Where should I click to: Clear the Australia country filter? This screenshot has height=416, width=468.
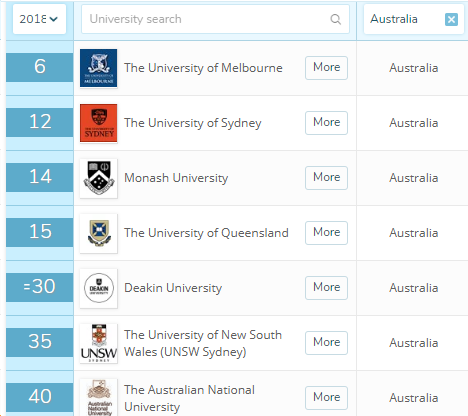(451, 19)
